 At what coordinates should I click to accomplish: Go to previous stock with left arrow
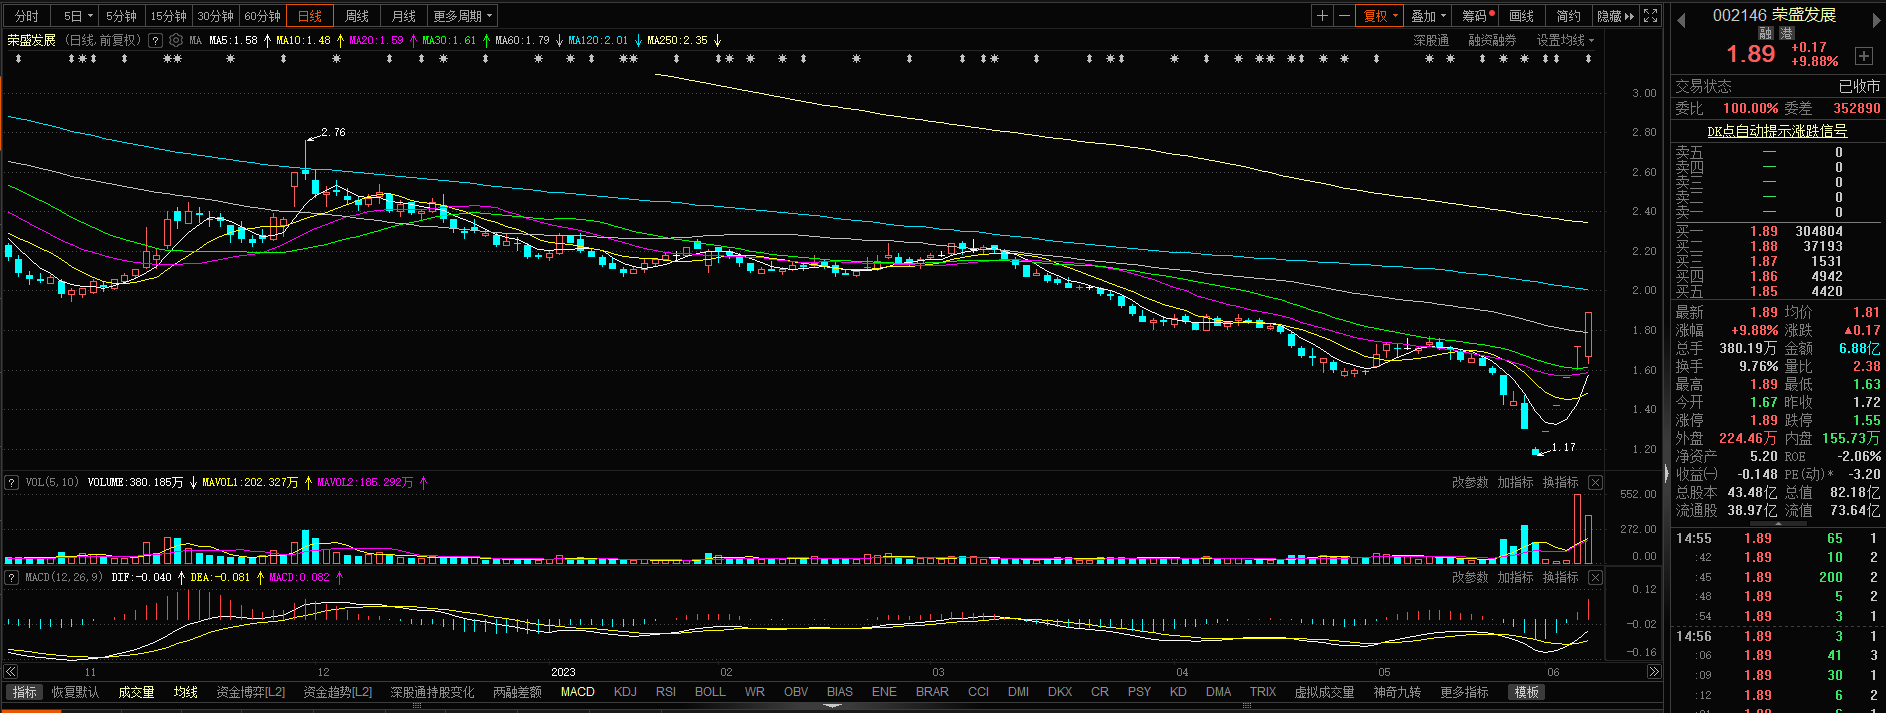[x=1681, y=20]
